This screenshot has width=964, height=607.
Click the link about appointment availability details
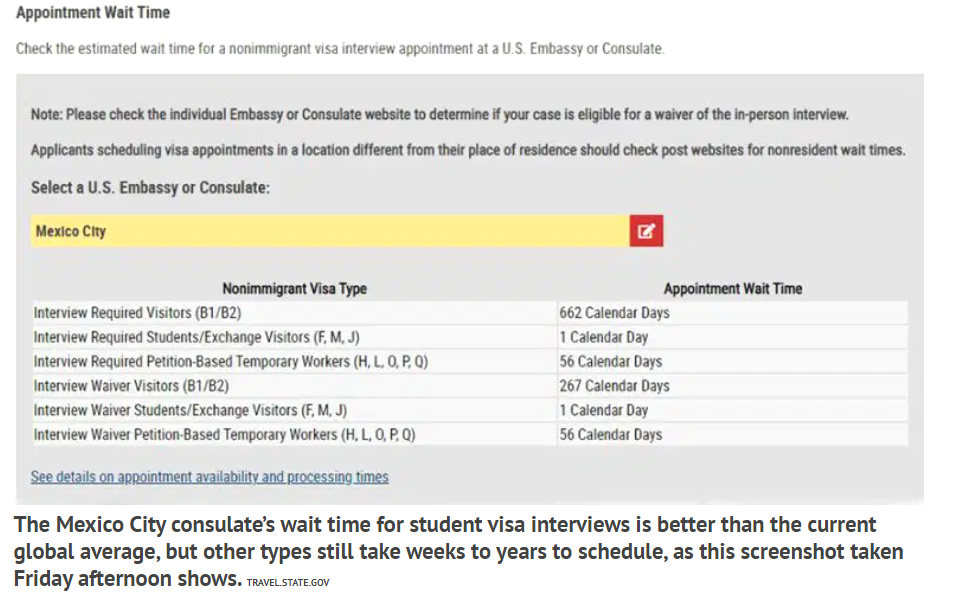tap(209, 477)
